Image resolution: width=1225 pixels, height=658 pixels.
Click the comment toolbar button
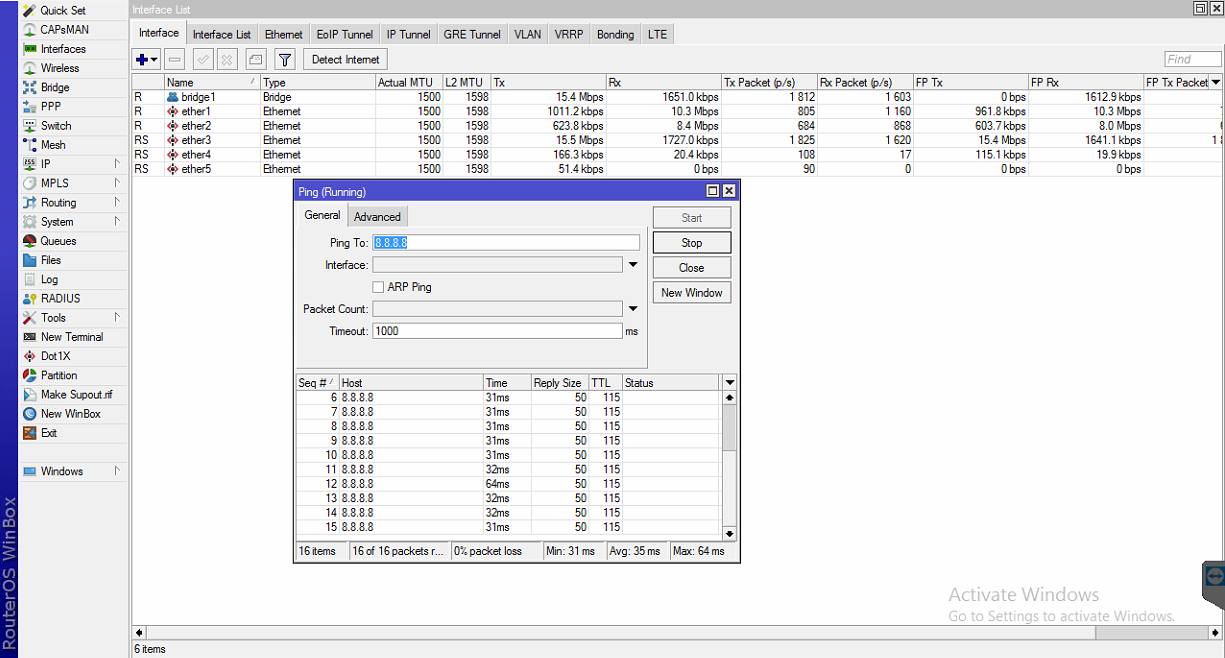pyautogui.click(x=256, y=60)
